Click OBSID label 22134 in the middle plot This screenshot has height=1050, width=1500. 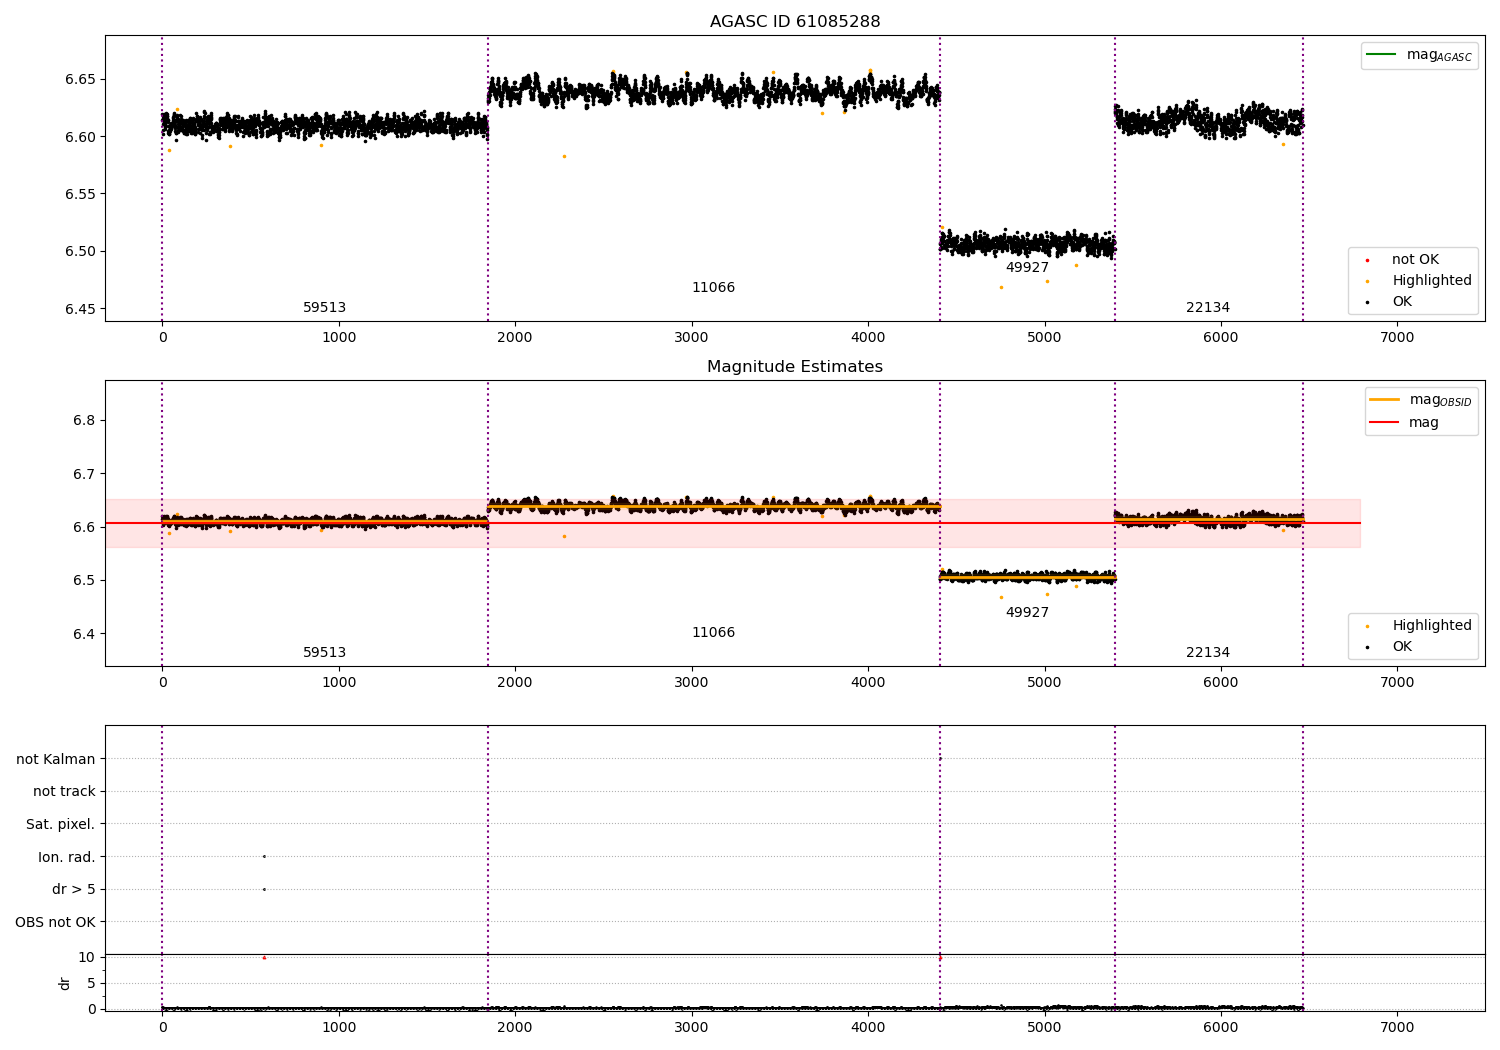[1208, 653]
